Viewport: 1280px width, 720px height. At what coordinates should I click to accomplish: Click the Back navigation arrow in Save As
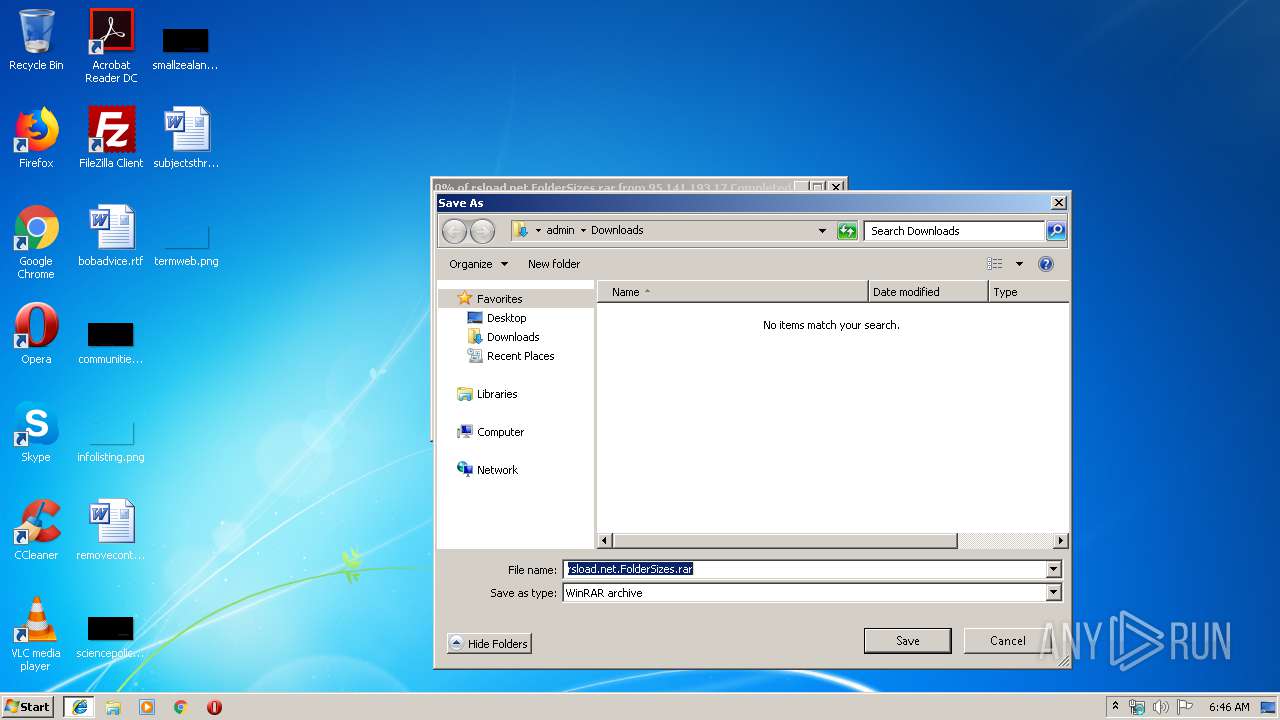[x=454, y=231]
